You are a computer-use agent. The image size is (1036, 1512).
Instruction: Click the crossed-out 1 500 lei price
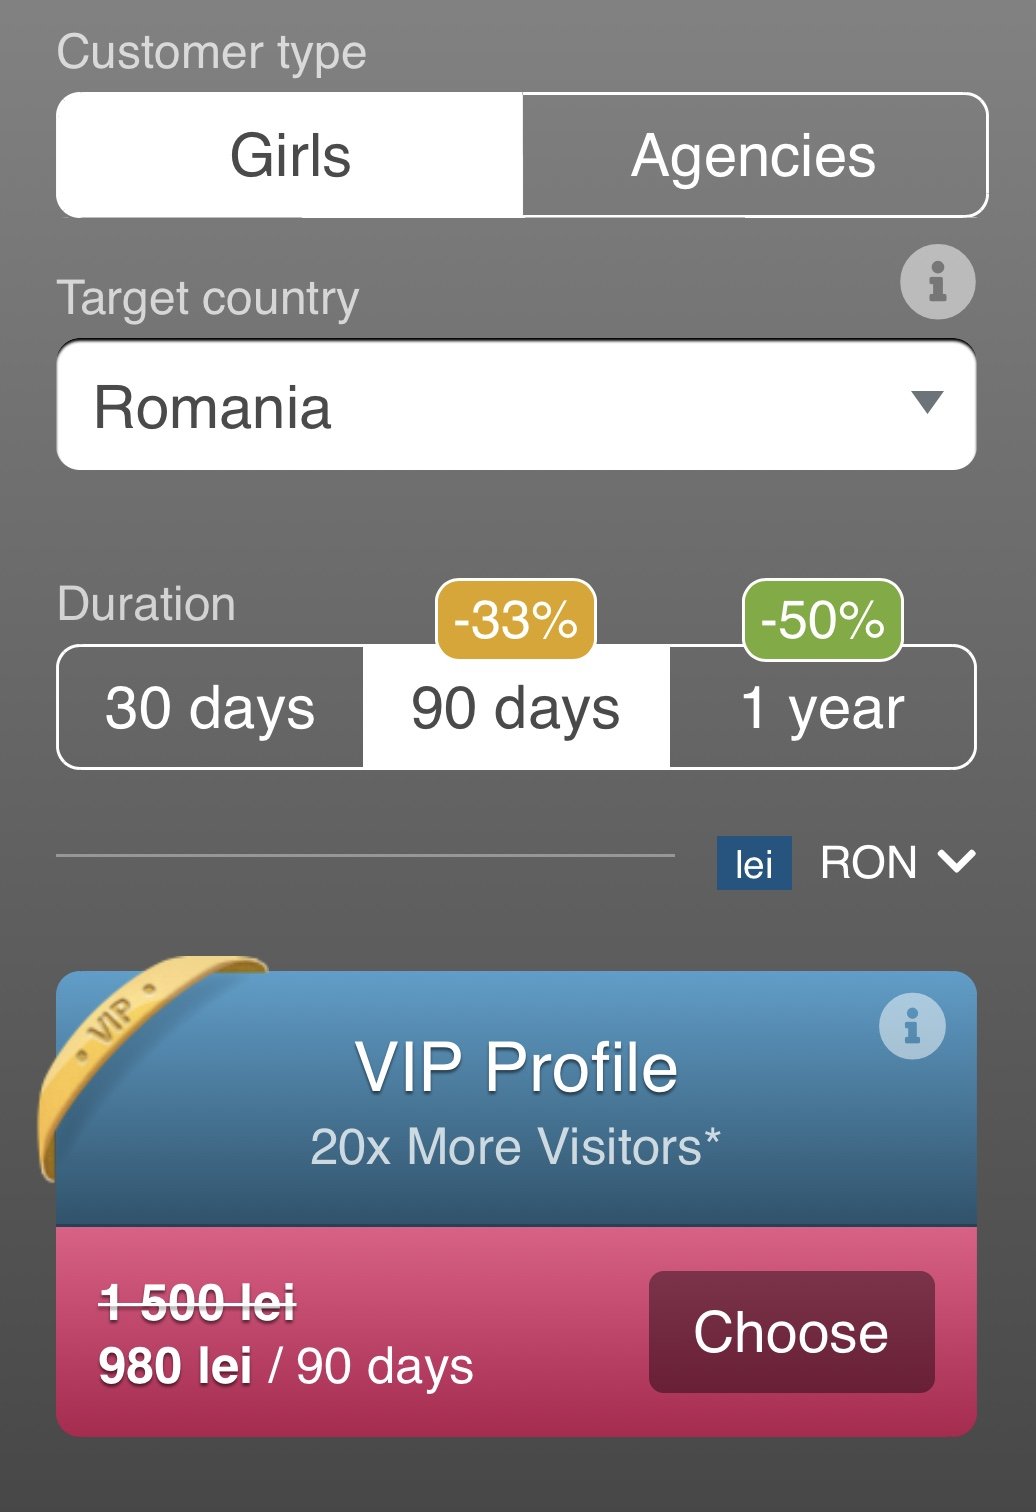[198, 1303]
